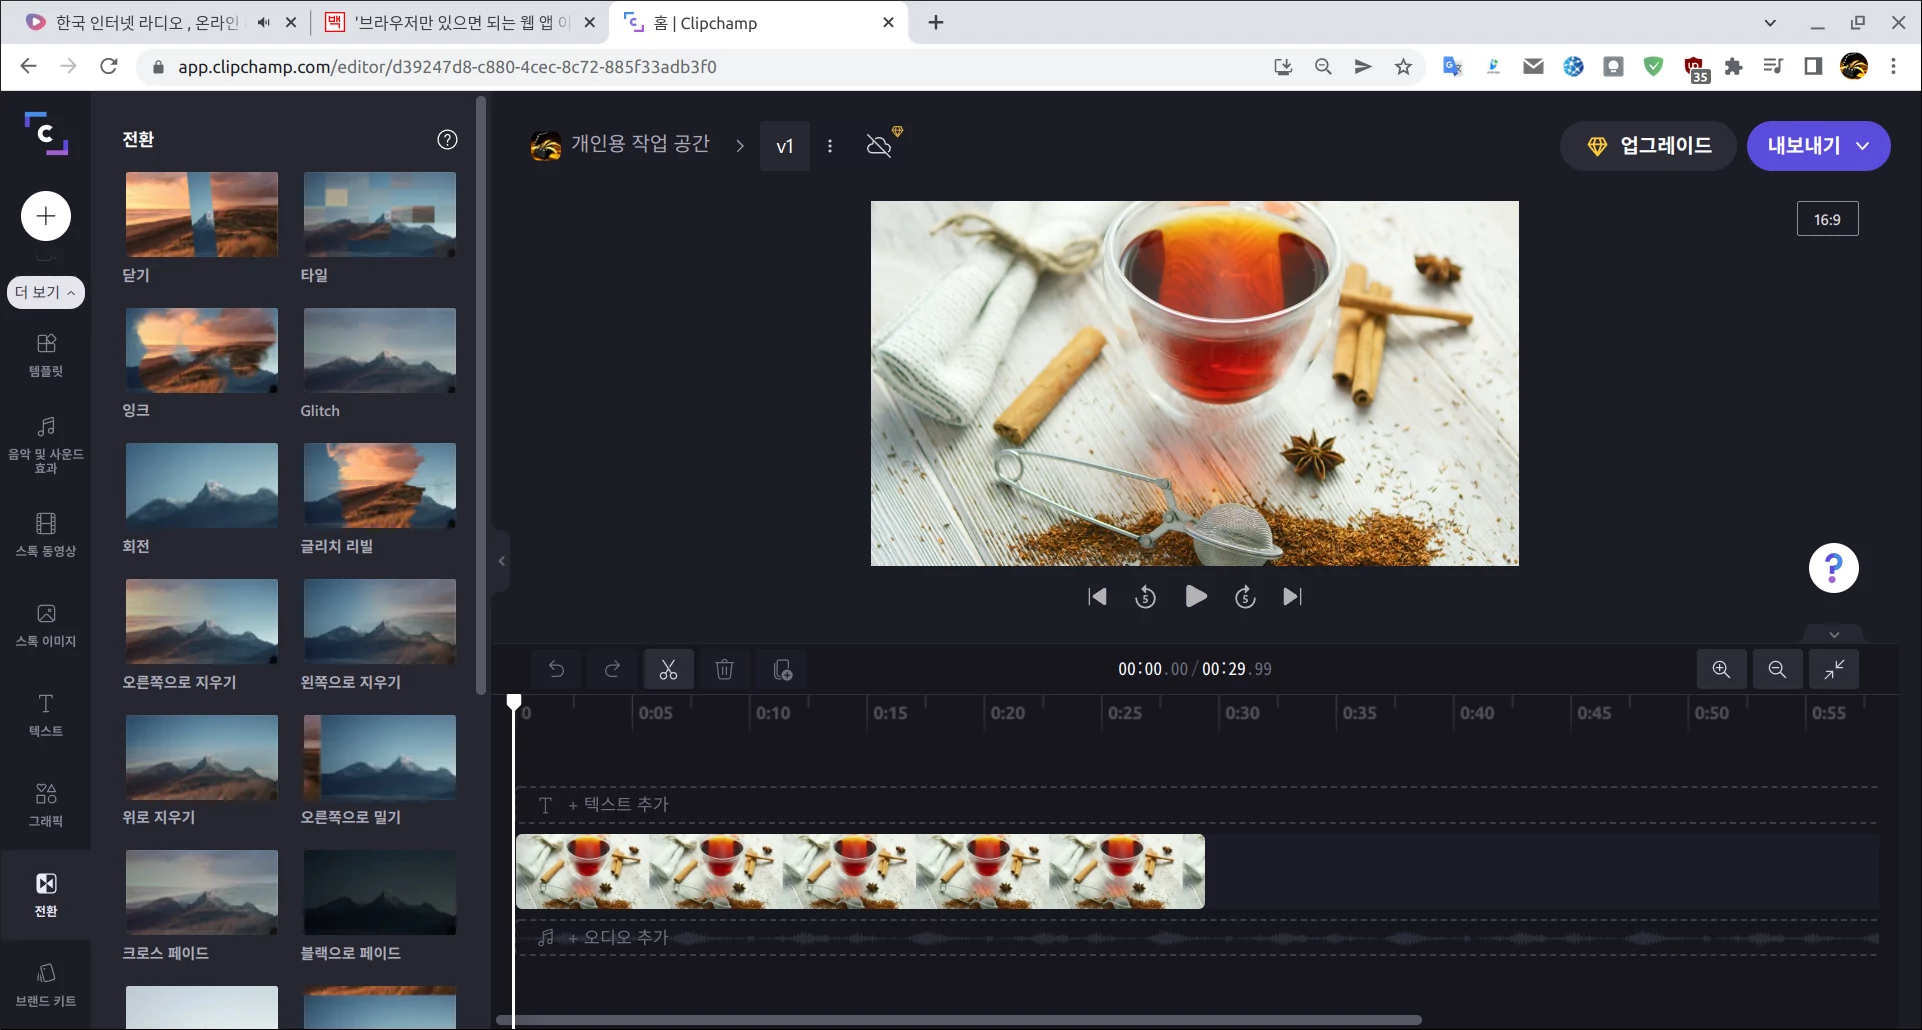
Task: Open the three-dot project options menu
Action: [x=830, y=146]
